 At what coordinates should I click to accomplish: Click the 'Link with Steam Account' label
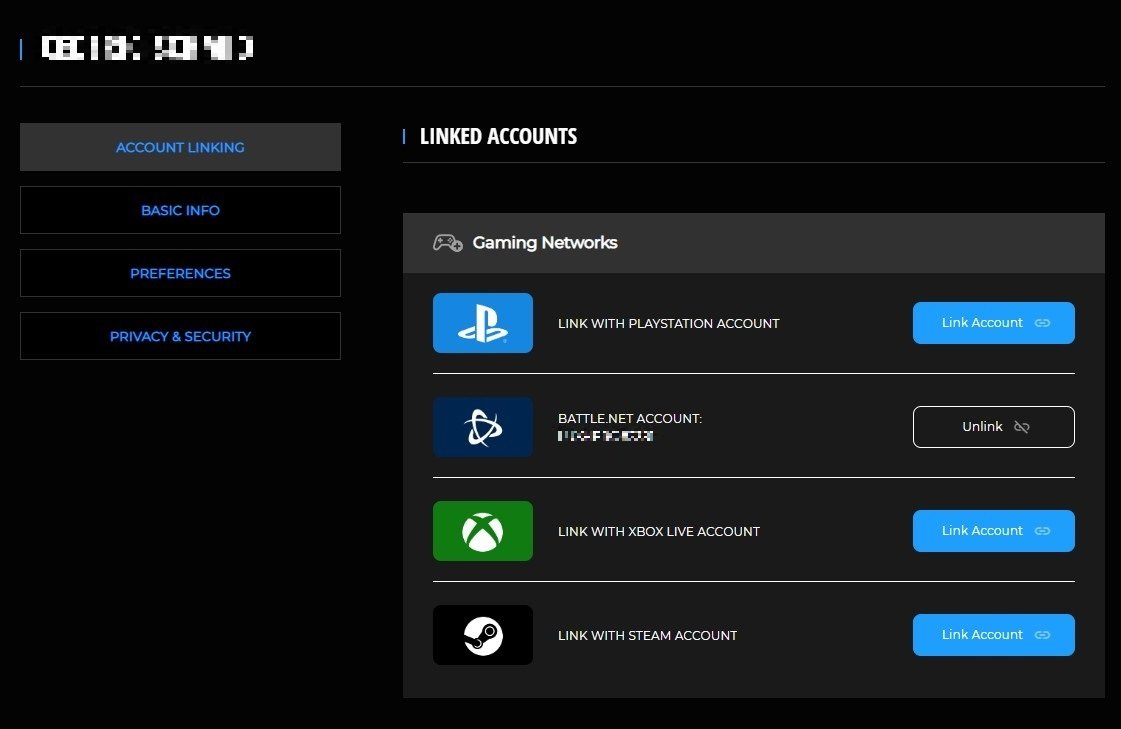point(647,635)
